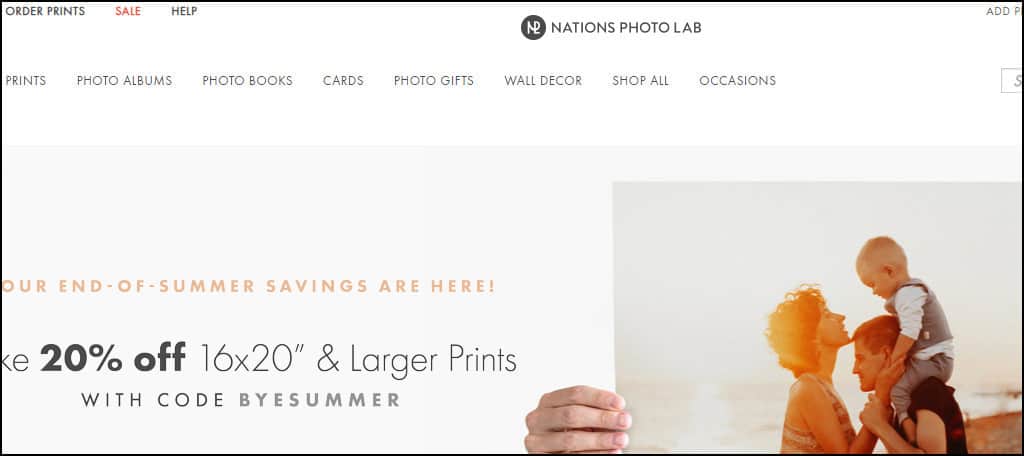Select the Prints navigation menu
This screenshot has height=456, width=1024.
click(x=25, y=80)
